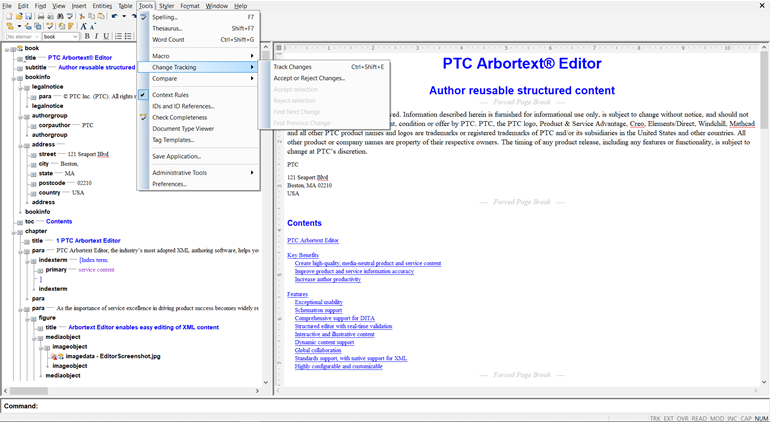The image size is (770, 422).
Task: Click tree pane horizontal scrollbar thumb
Action: [29, 391]
